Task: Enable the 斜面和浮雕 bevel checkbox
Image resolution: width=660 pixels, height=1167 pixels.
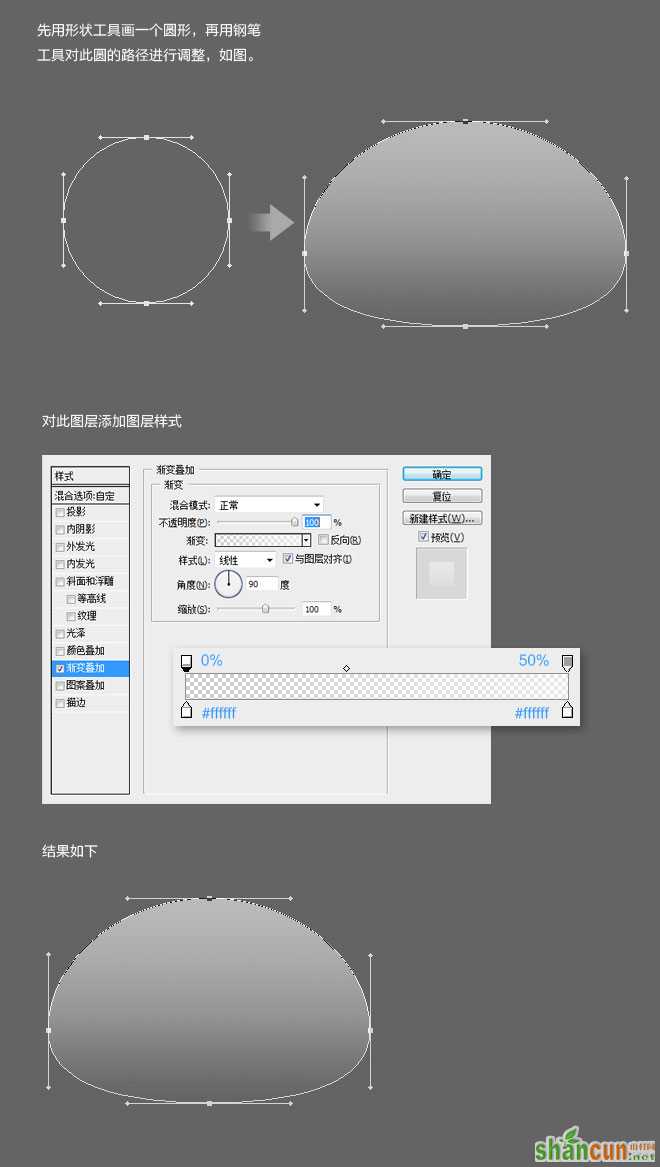Action: (x=60, y=581)
